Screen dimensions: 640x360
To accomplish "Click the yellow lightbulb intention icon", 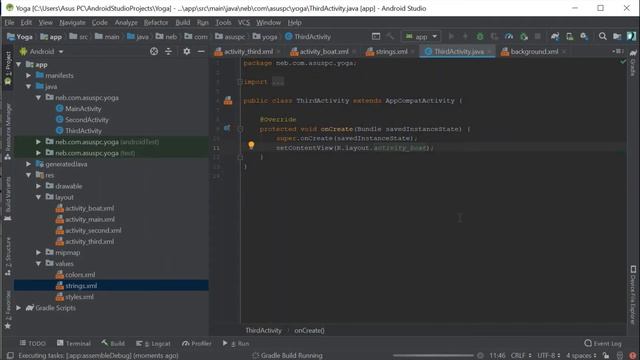I will 251,145.
